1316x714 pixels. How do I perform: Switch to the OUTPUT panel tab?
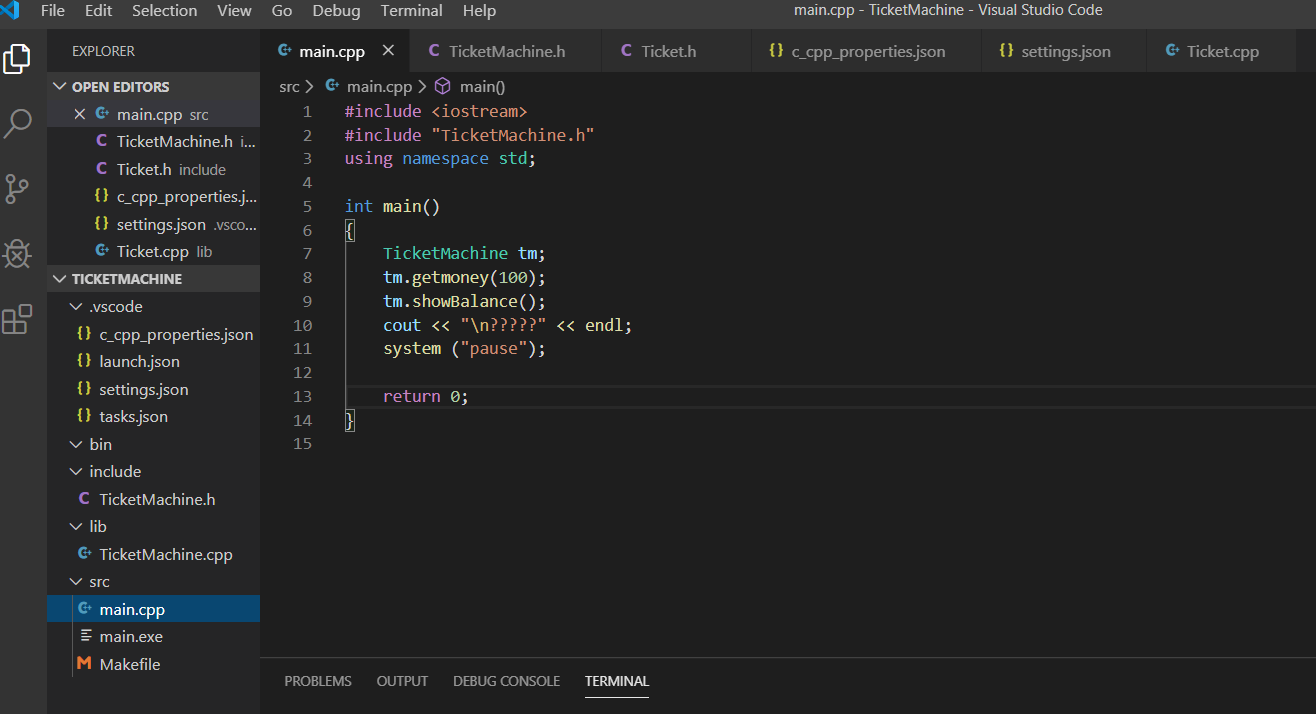tap(402, 681)
